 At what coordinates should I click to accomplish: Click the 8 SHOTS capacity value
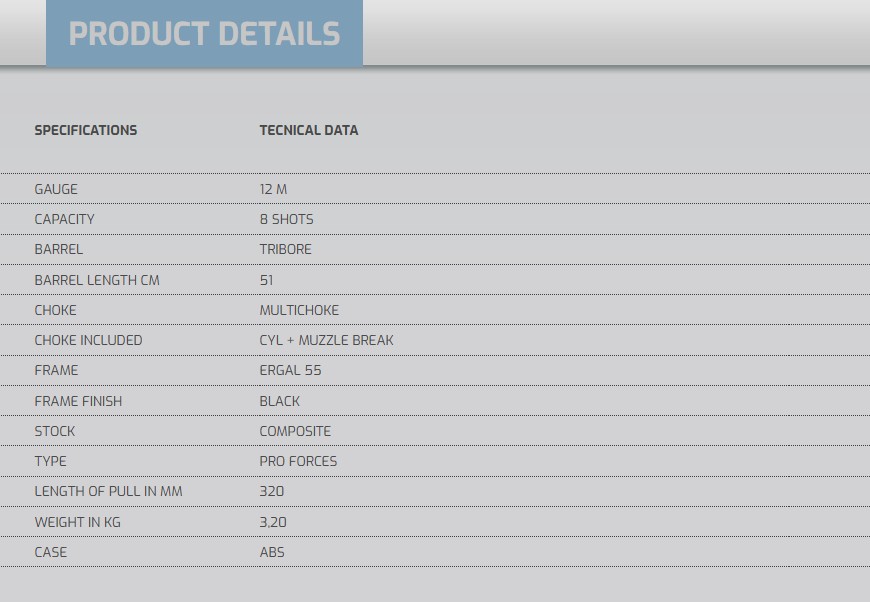pyautogui.click(x=286, y=219)
